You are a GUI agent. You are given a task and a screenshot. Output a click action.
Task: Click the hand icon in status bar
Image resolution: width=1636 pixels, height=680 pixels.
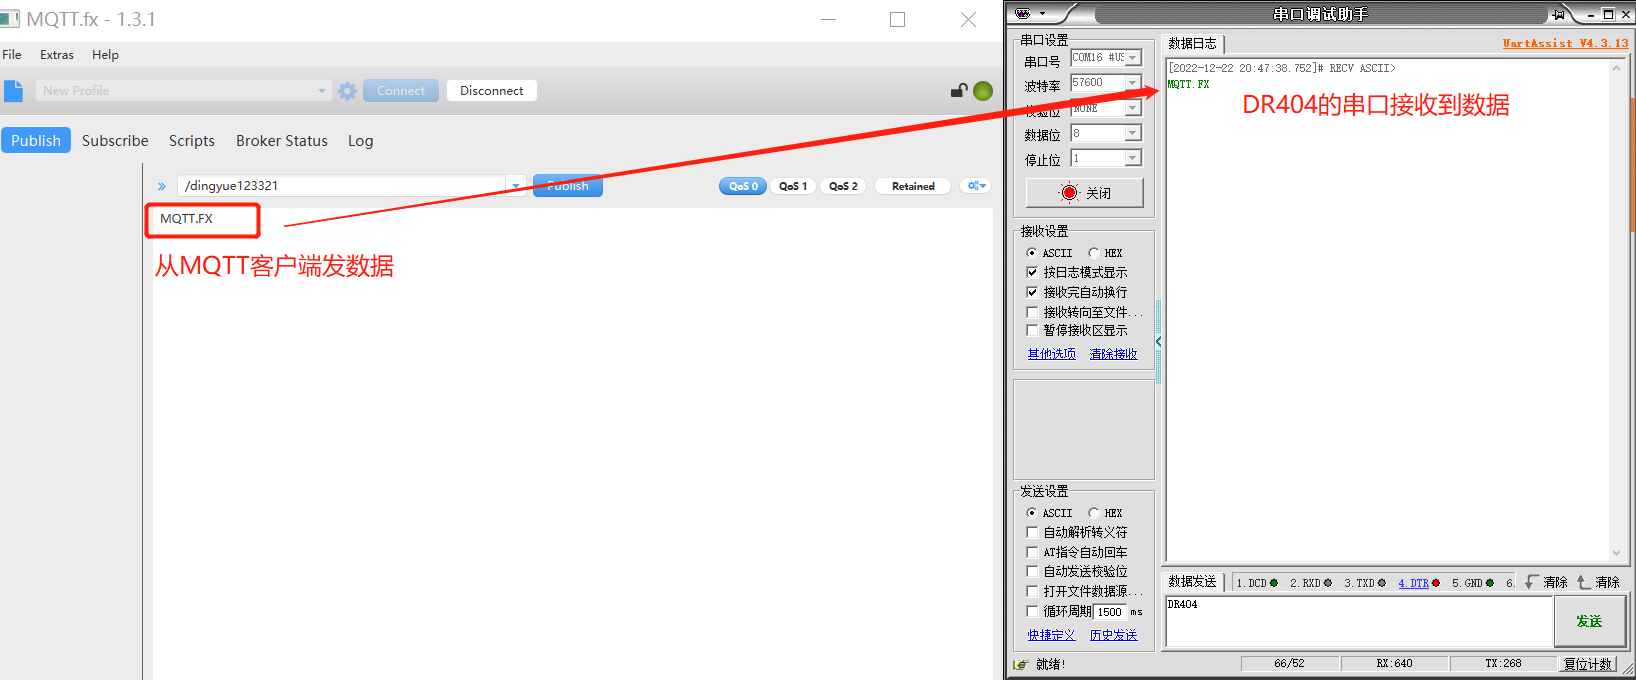1020,664
